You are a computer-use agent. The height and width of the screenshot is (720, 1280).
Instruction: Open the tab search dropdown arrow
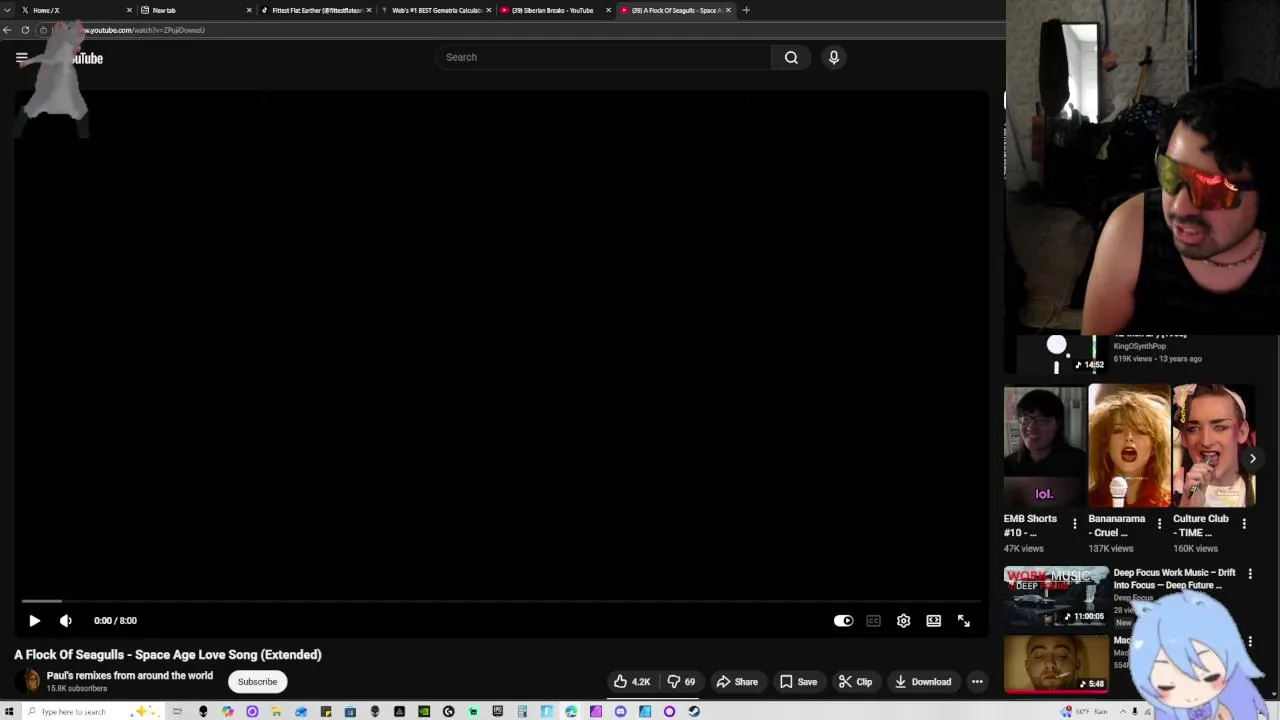click(x=7, y=10)
